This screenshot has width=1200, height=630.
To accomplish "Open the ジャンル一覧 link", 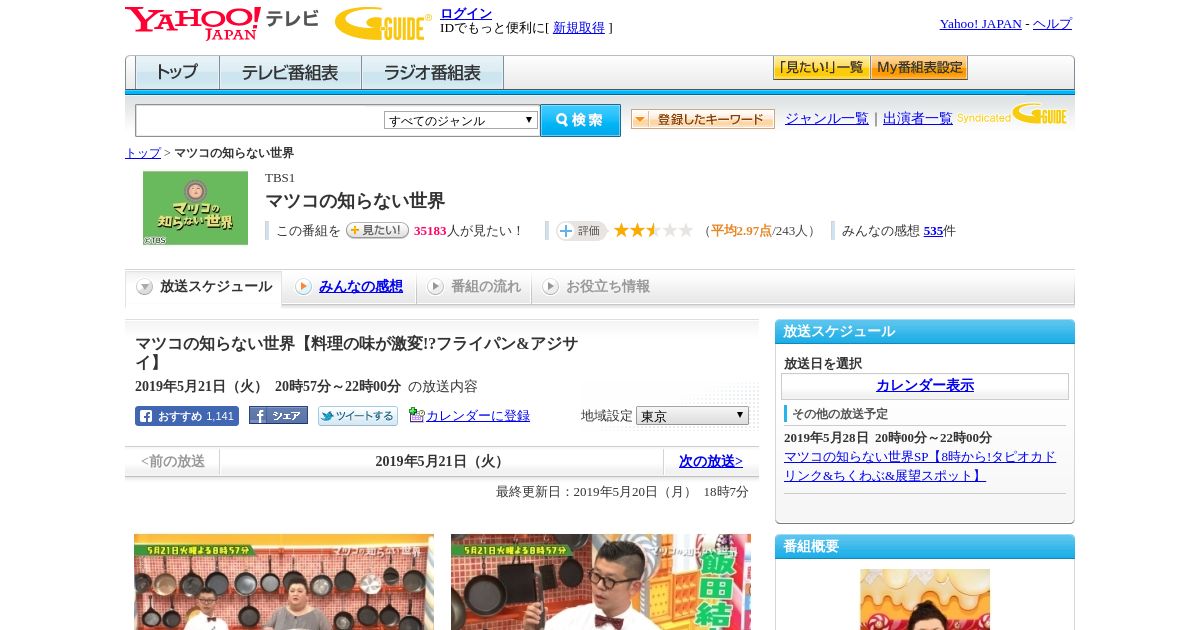I will click(x=827, y=118).
